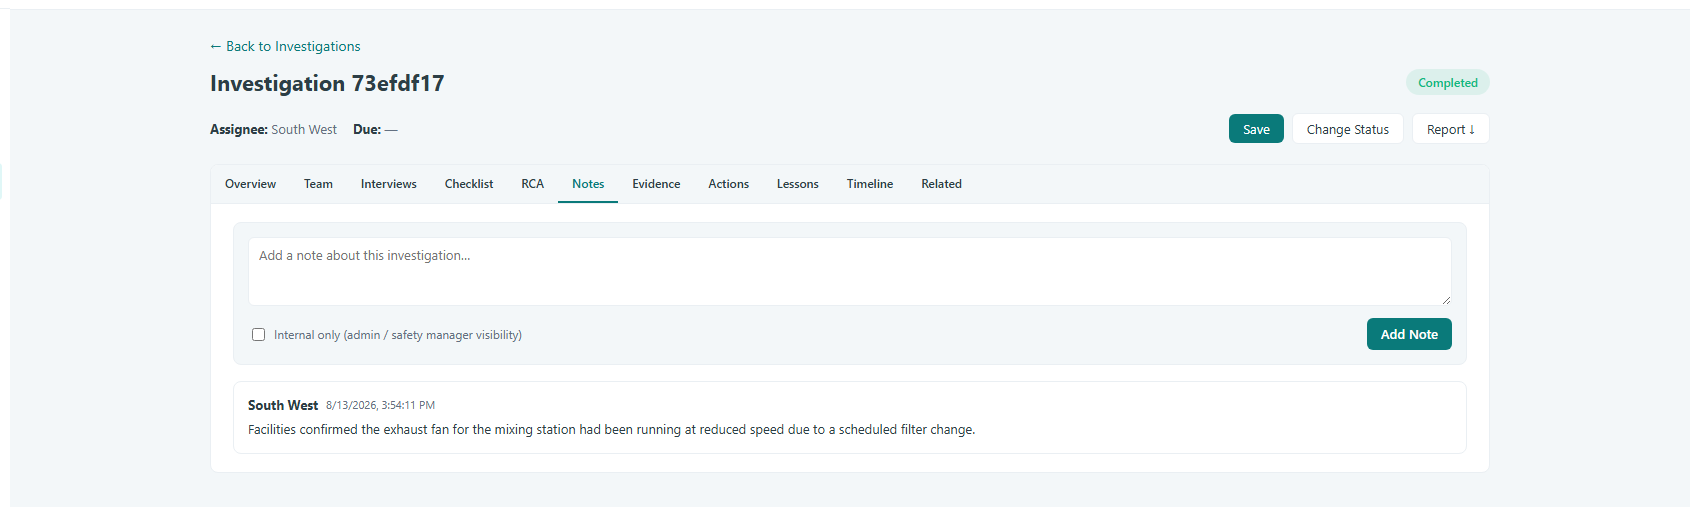Open the Related tab
This screenshot has height=507, width=1690.
point(941,184)
